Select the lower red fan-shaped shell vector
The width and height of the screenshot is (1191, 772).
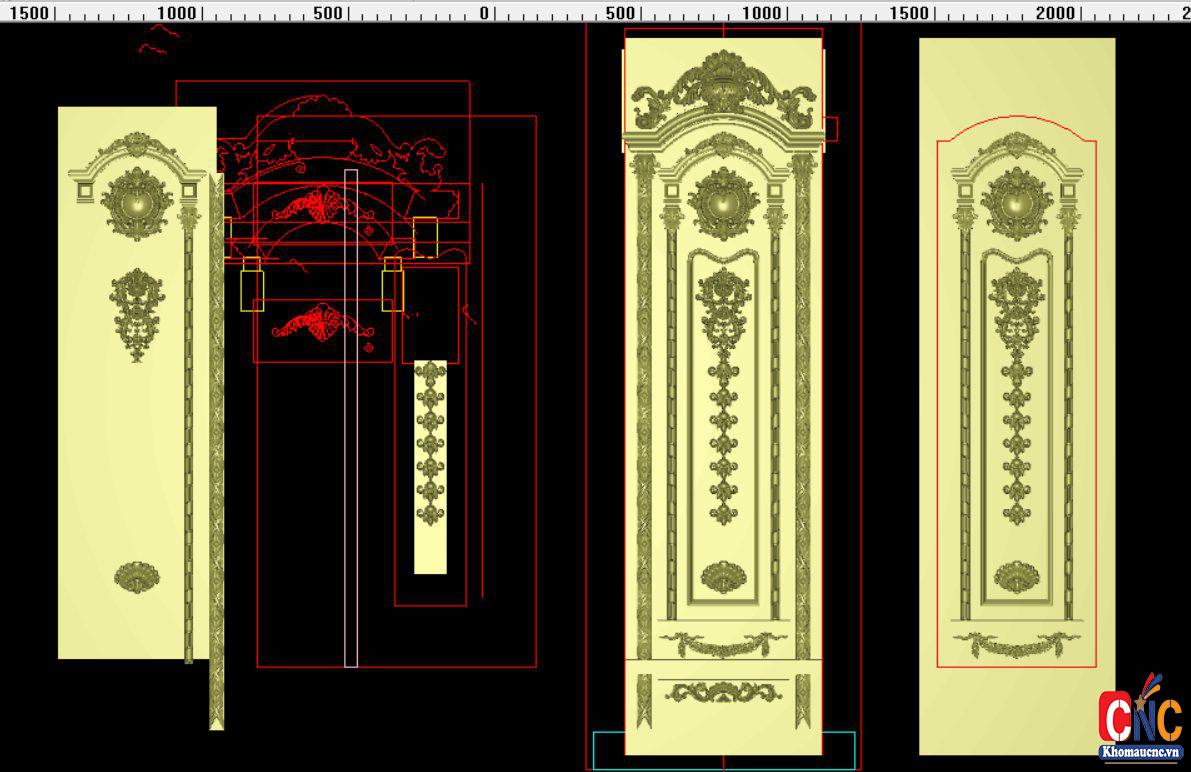(x=316, y=322)
